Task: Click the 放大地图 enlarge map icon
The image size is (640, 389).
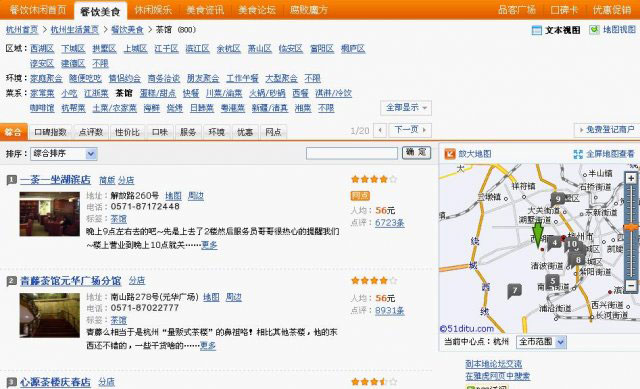Action: 450,154
